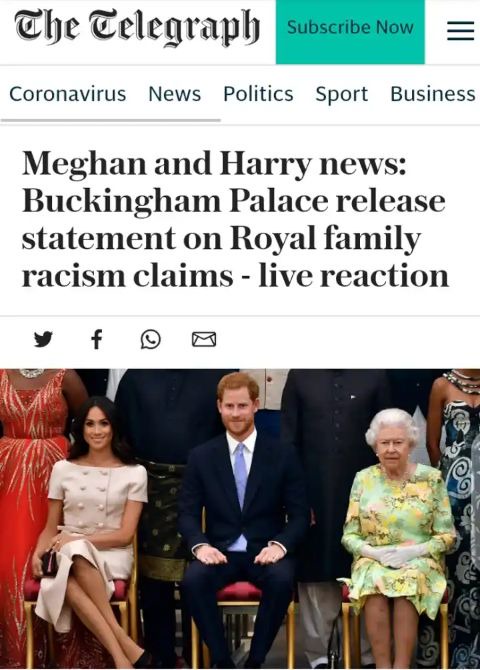Select the Politics nav item
Viewport: 480px width, 670px height.
coord(258,94)
